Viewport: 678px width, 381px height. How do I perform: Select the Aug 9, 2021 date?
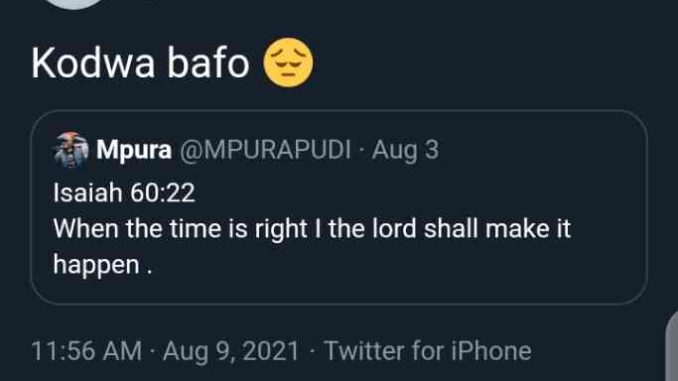231,351
